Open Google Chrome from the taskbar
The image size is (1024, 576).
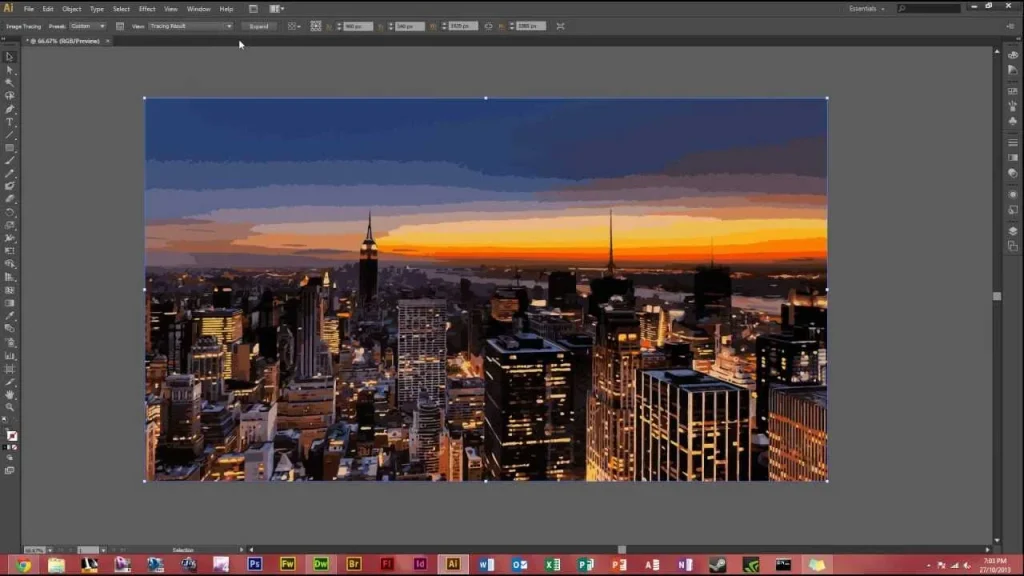coord(23,564)
